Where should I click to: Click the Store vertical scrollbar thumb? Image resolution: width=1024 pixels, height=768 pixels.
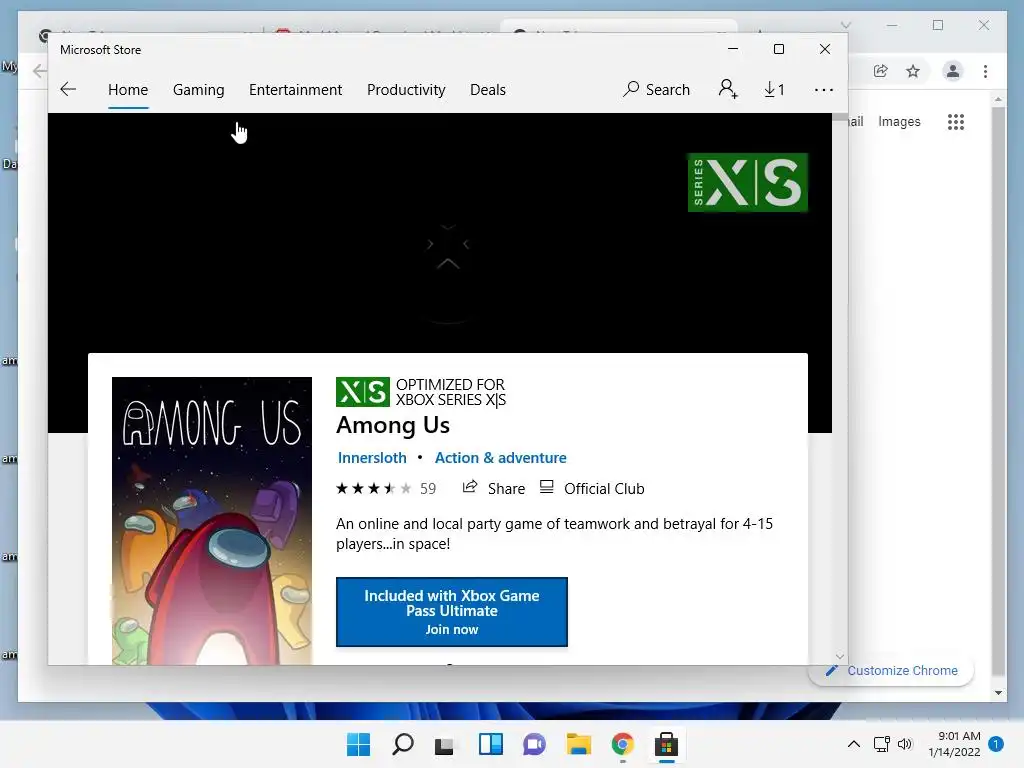(840, 117)
